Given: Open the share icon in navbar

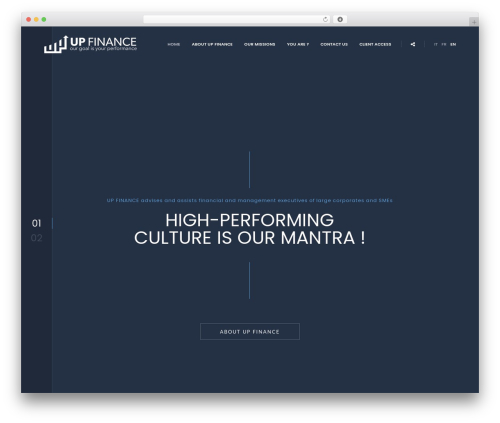Looking at the screenshot, I should click(413, 44).
